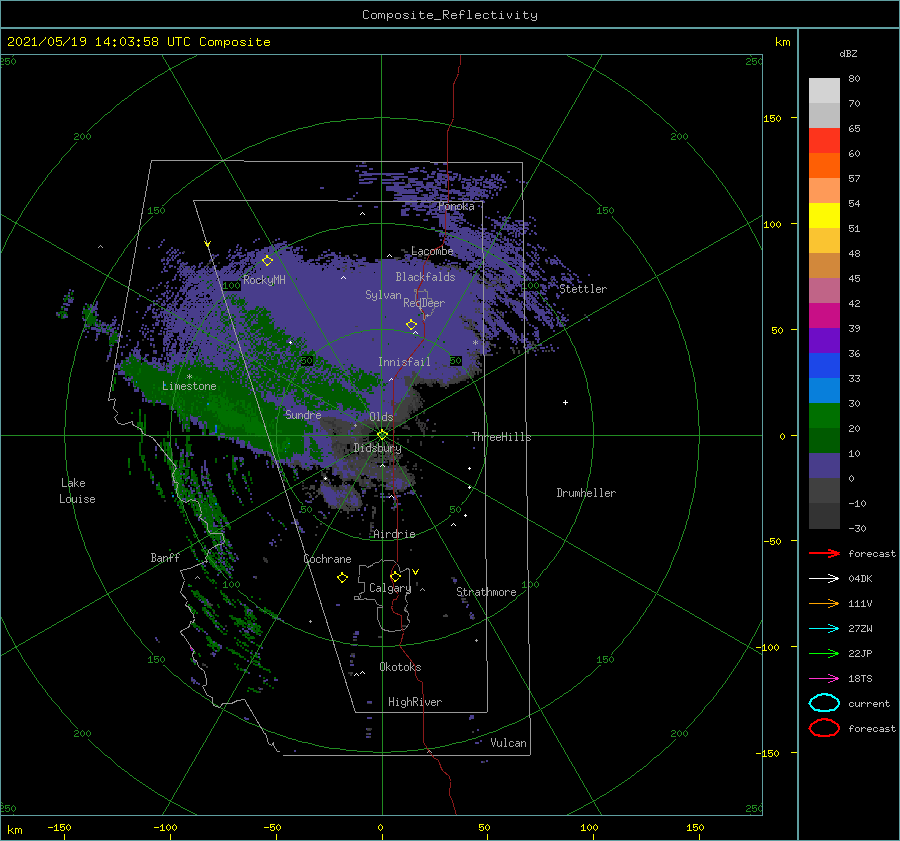Click the Vulcan label

pyautogui.click(x=508, y=743)
